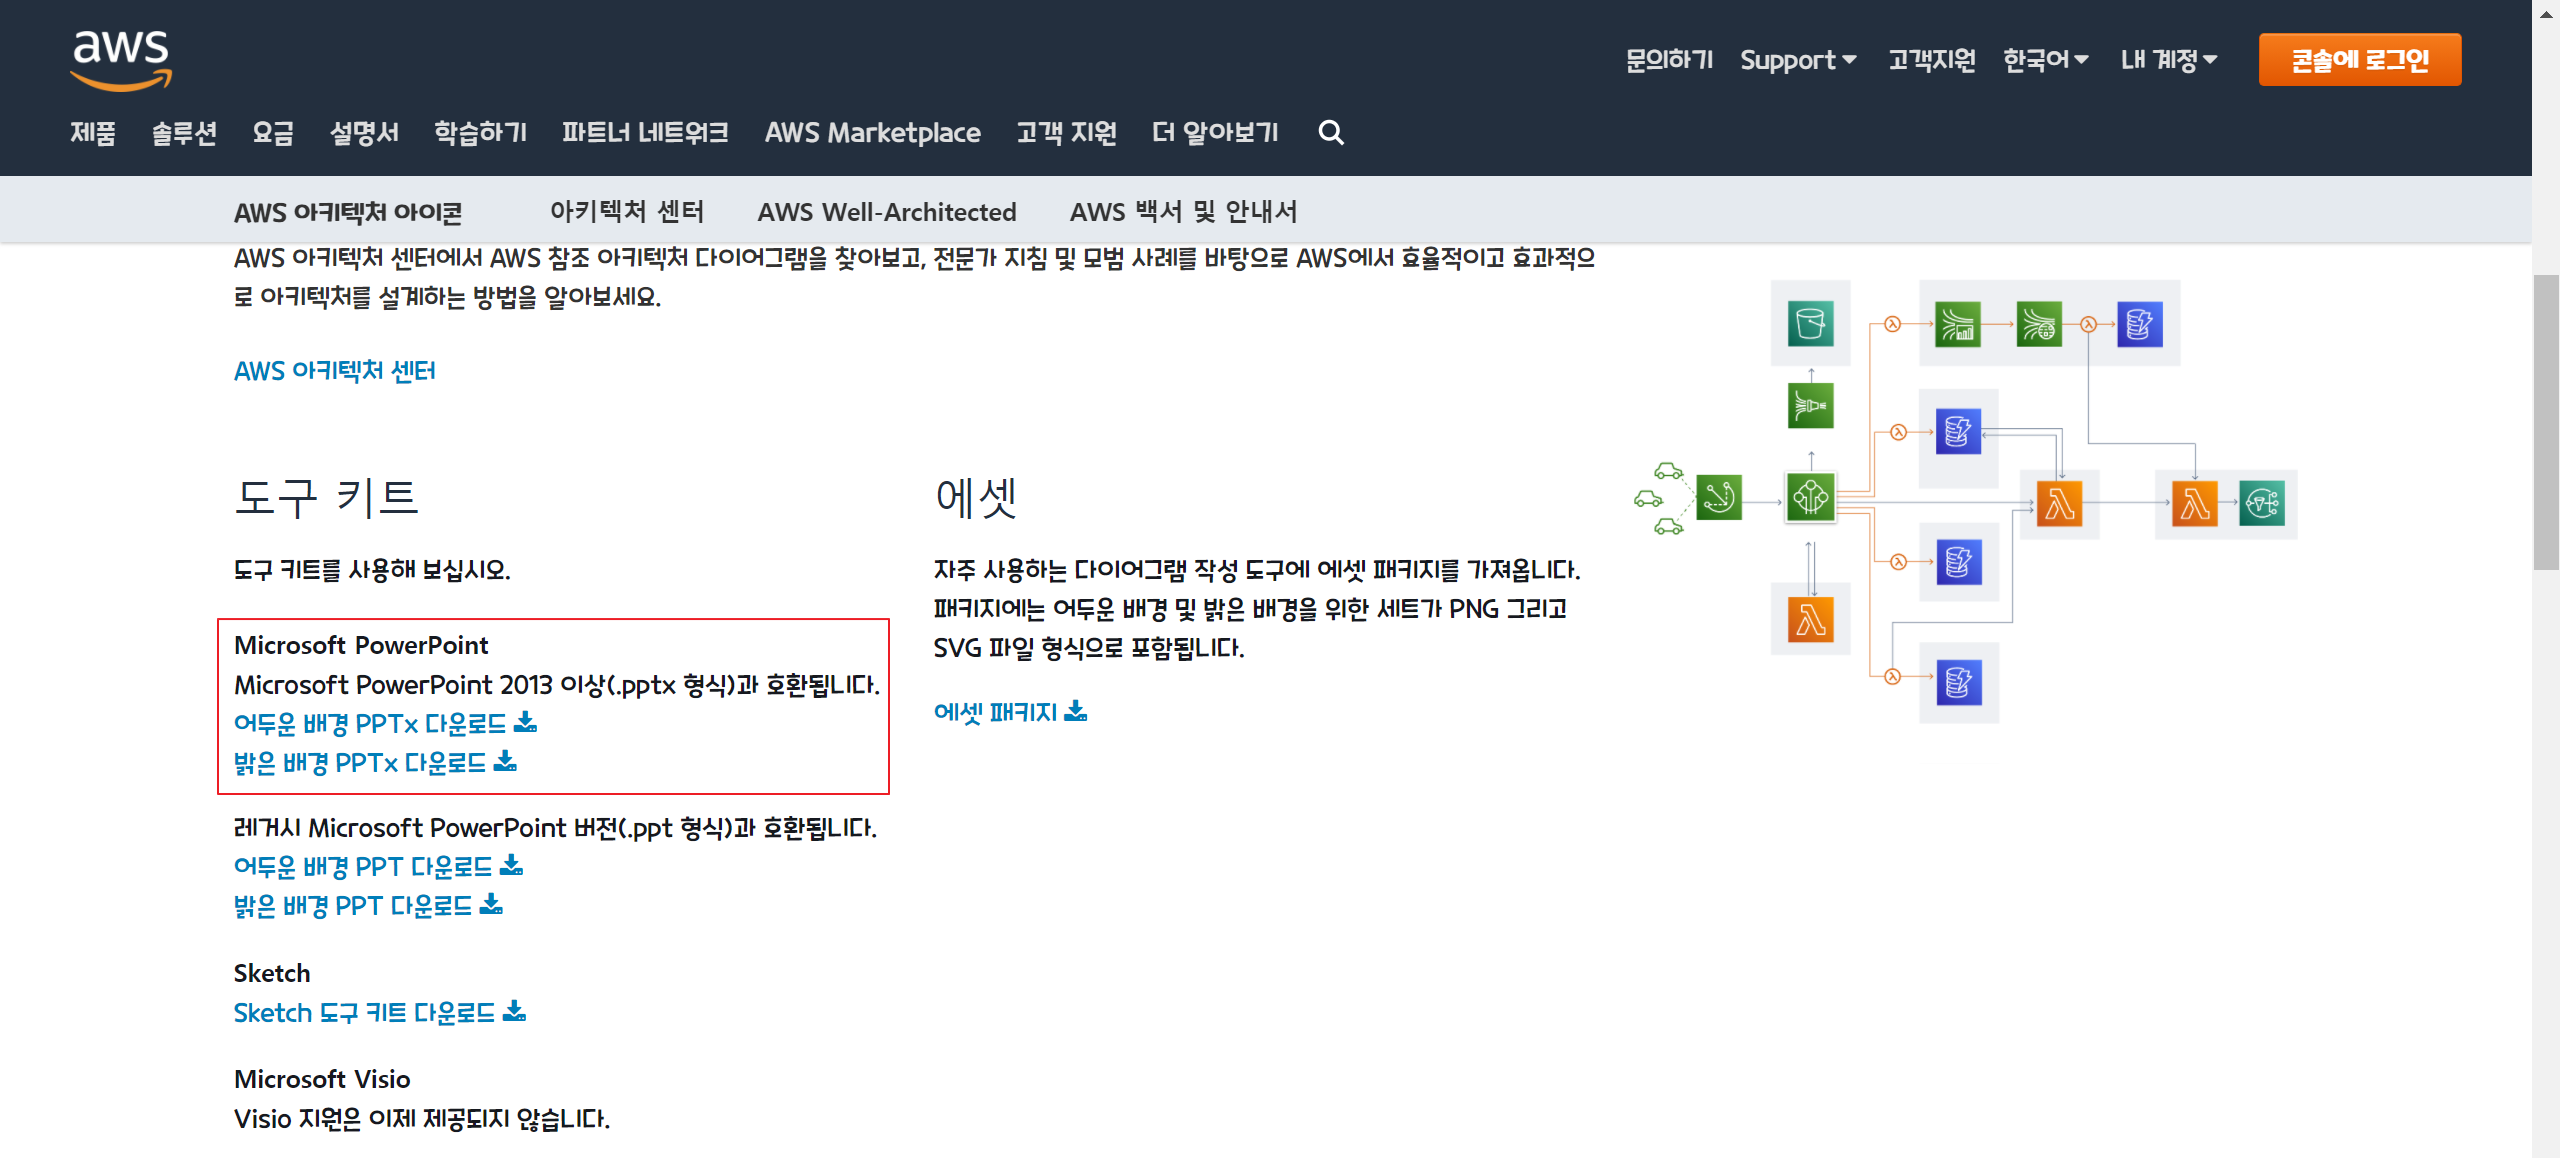Click the architecture diagram image

[1965, 500]
